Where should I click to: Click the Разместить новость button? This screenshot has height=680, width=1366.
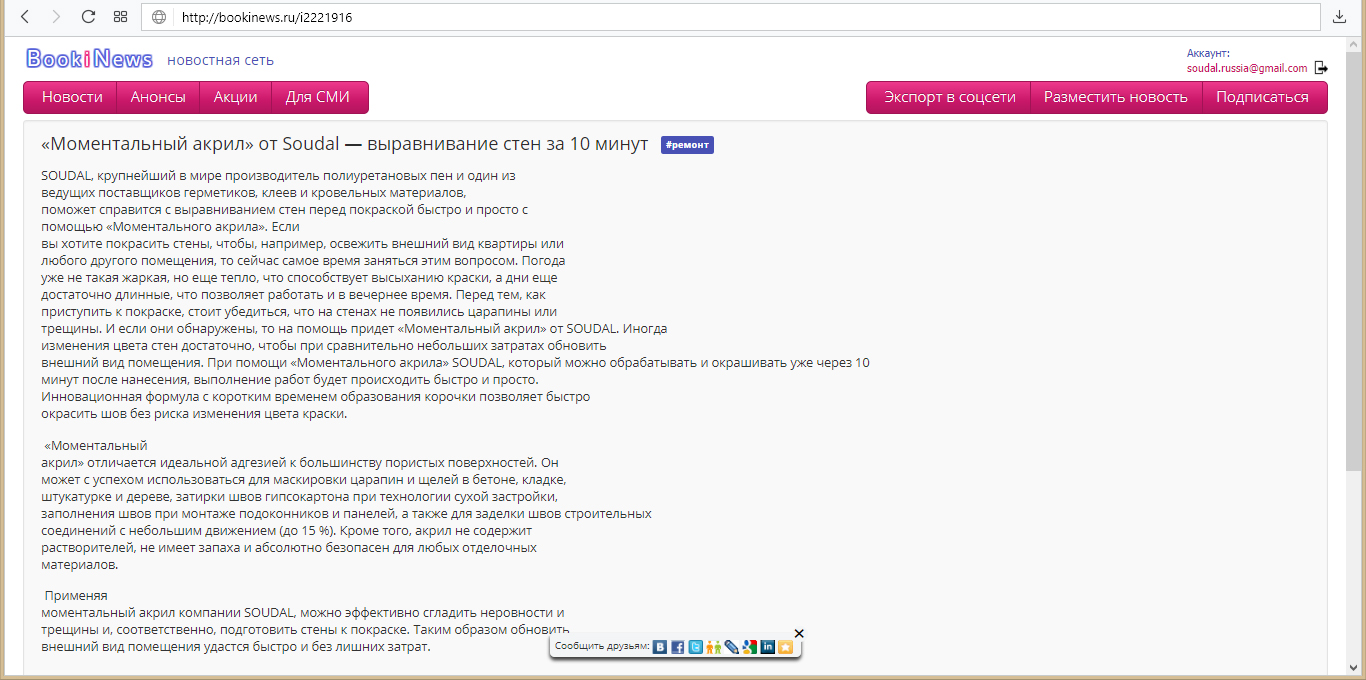(1116, 97)
